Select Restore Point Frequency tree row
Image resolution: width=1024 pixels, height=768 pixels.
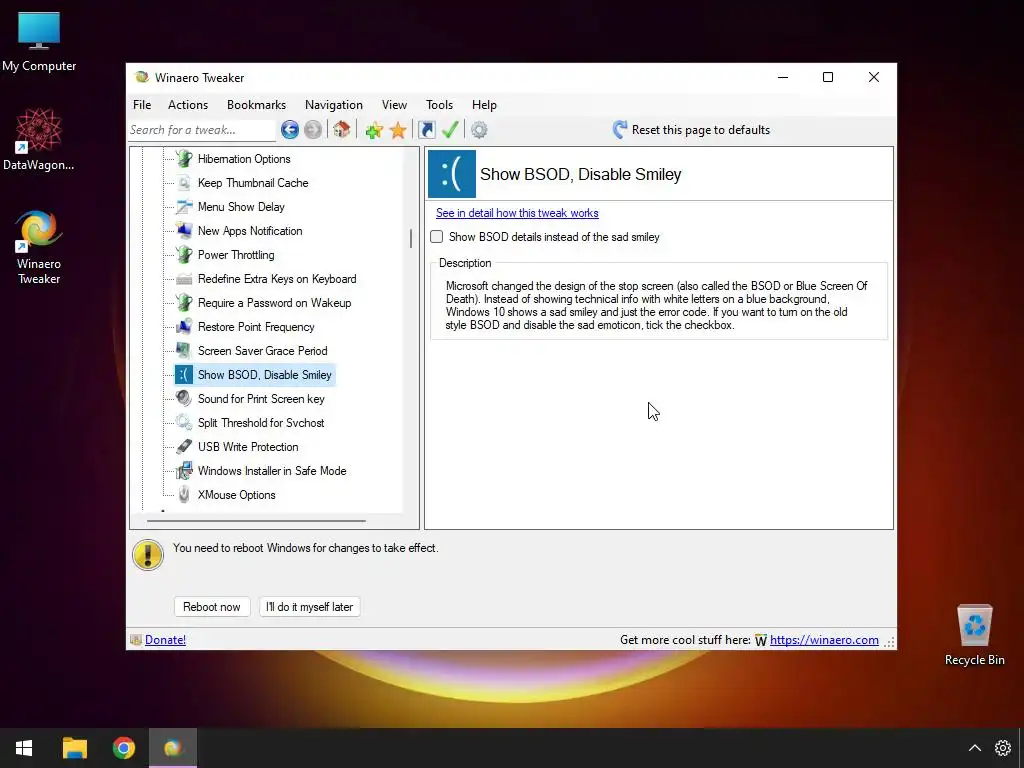point(256,327)
